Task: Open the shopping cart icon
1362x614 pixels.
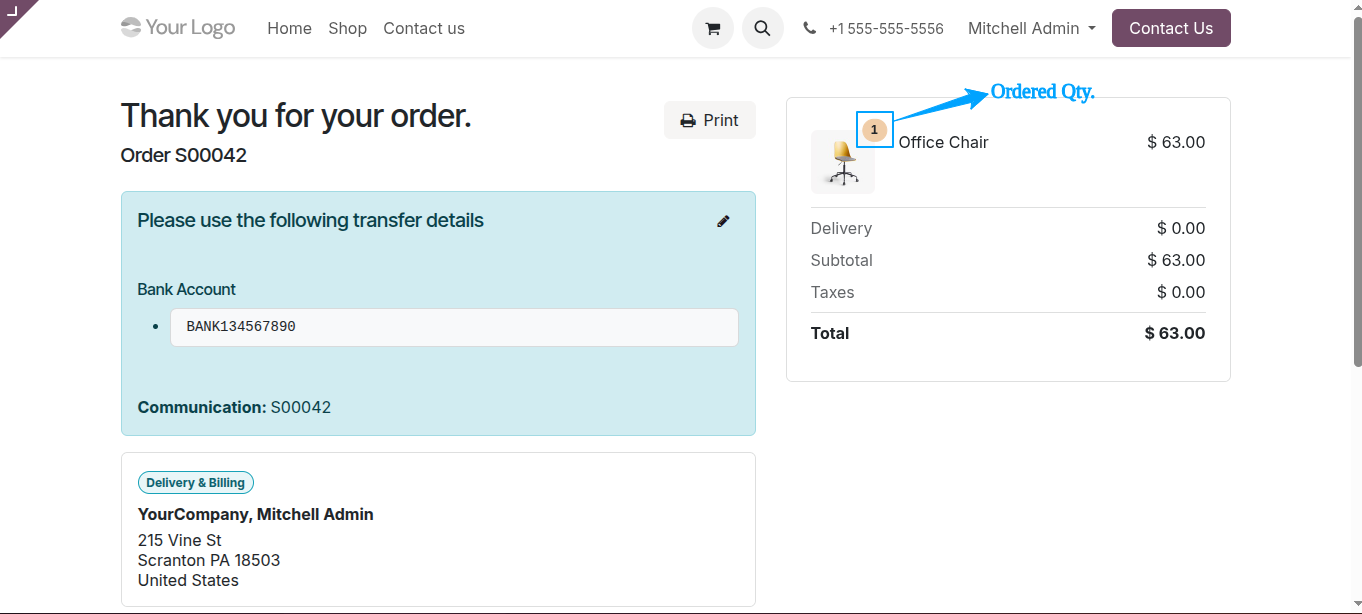Action: 712,28
